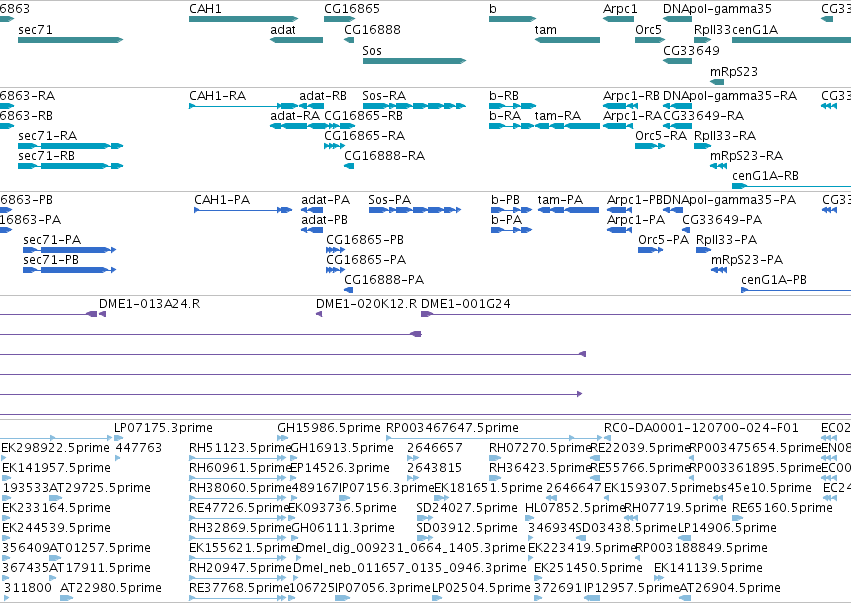Select the DNApol-gamma35 gene label
This screenshot has height=603, width=851.
(x=717, y=9)
